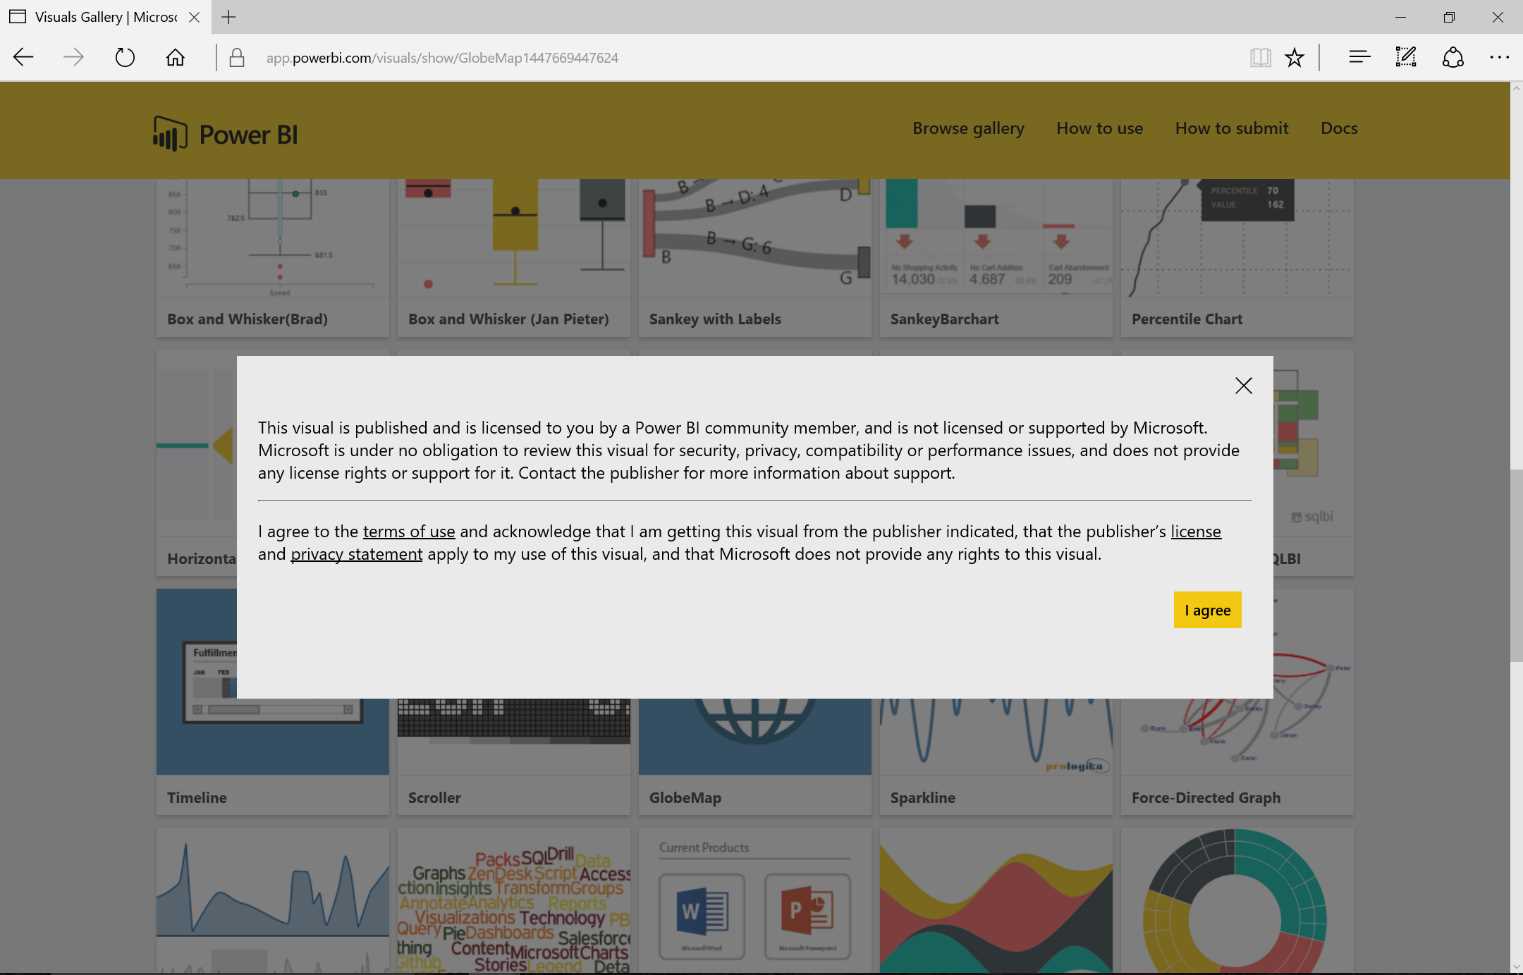Reload the page with Refresh icon

click(x=124, y=58)
